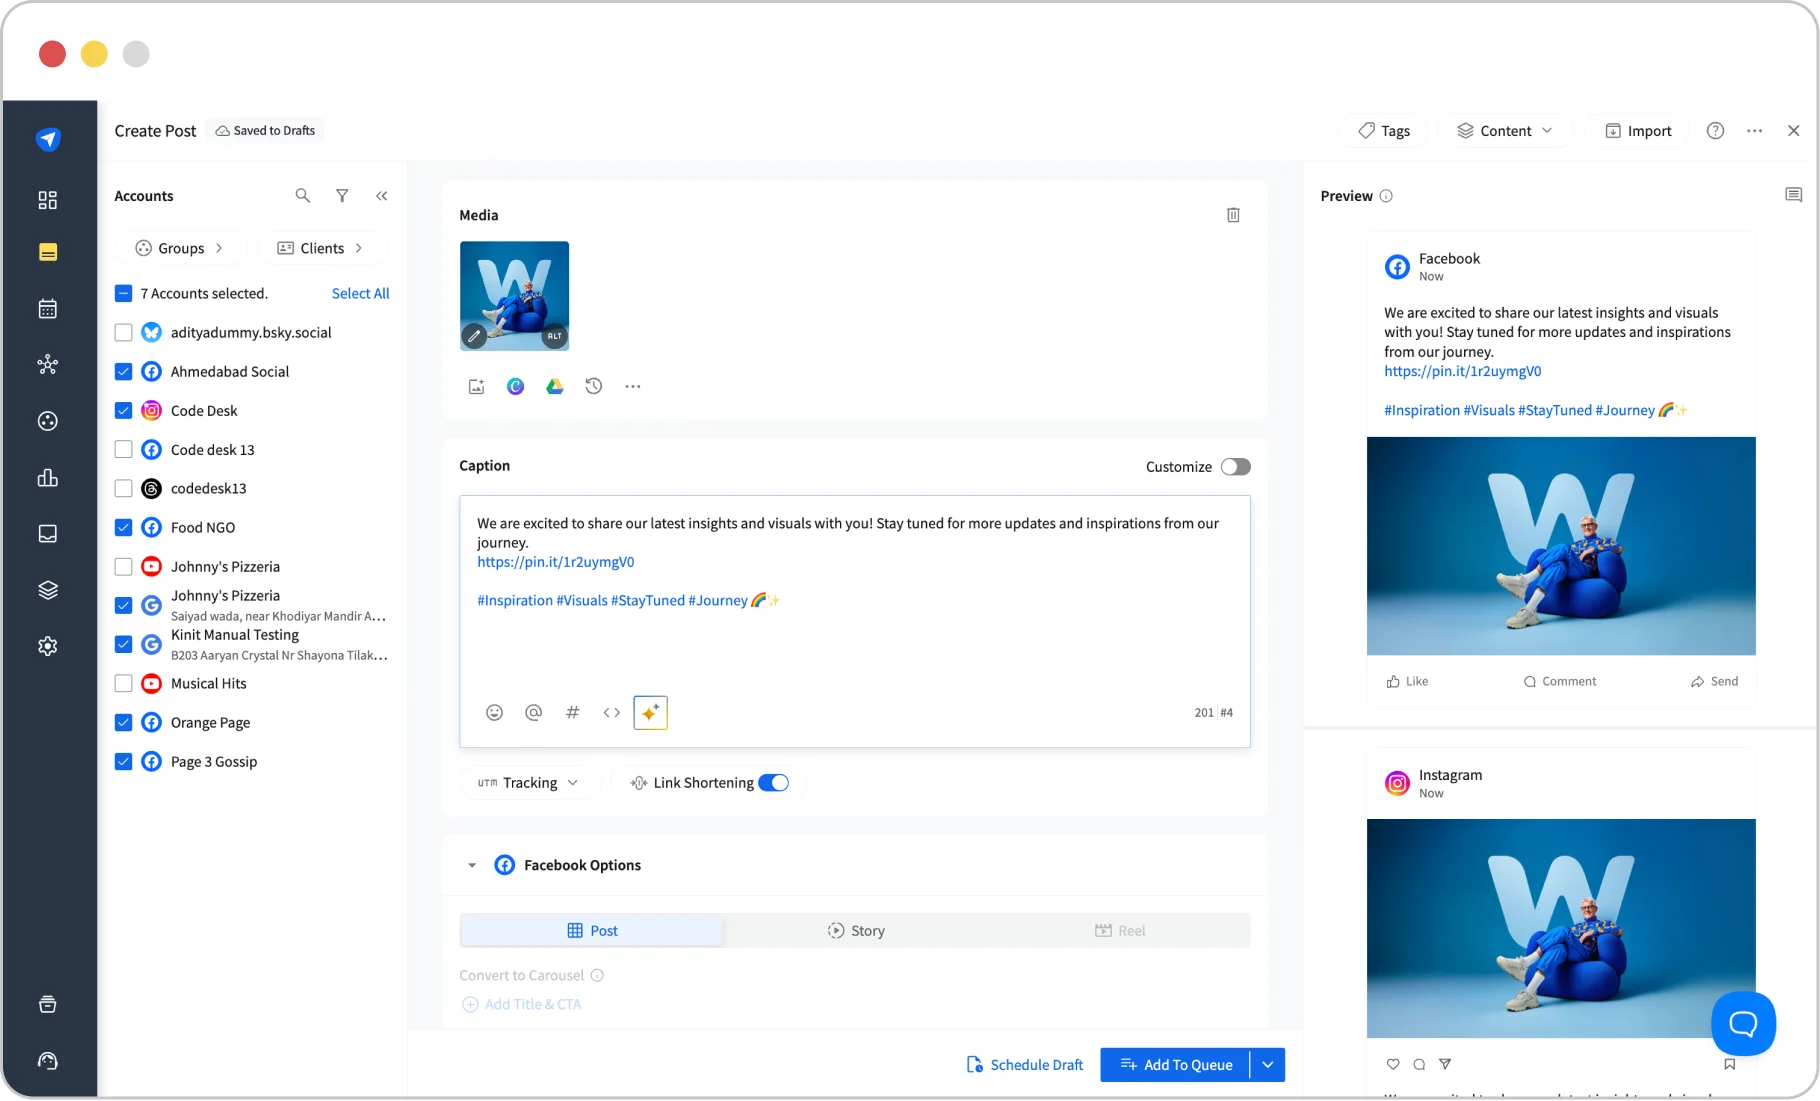This screenshot has width=1820, height=1101.
Task: Open the calendar icon in the left sidebar
Action: coord(47,308)
